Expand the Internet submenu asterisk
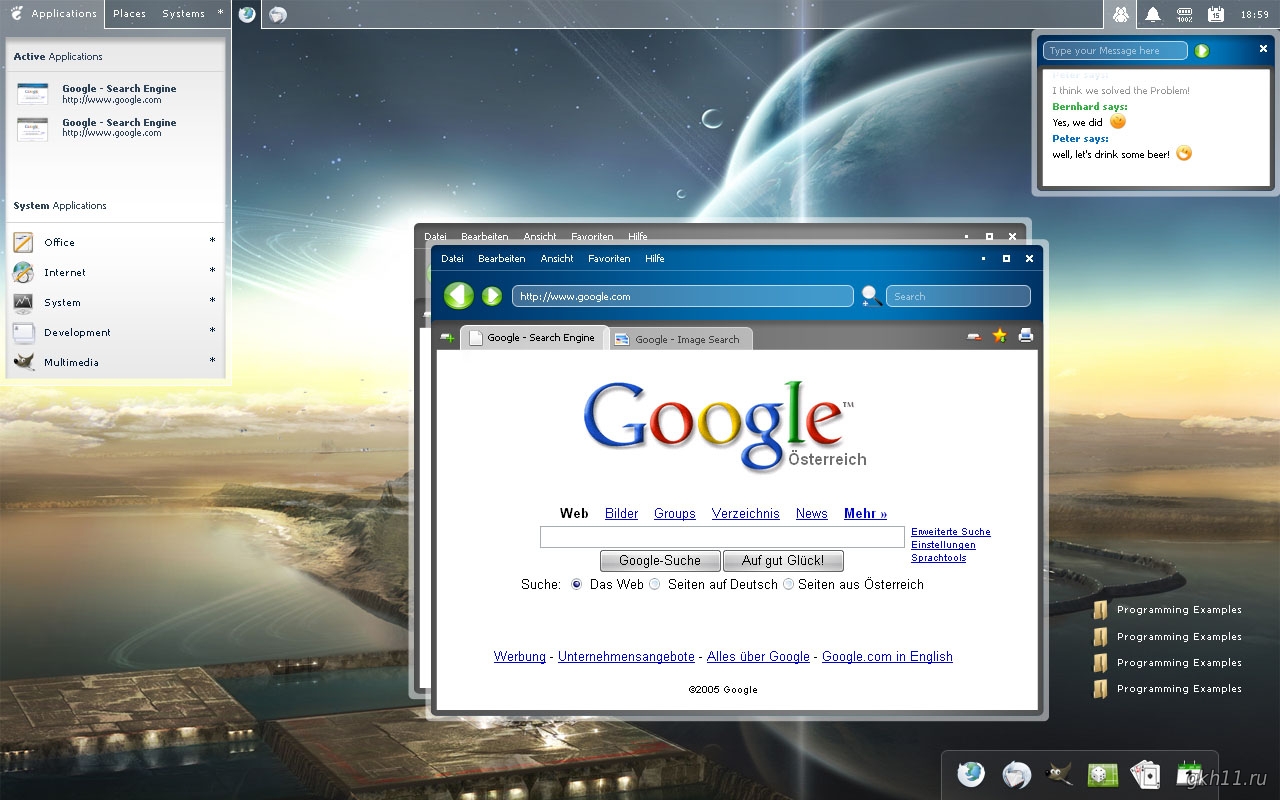 pyautogui.click(x=212, y=272)
